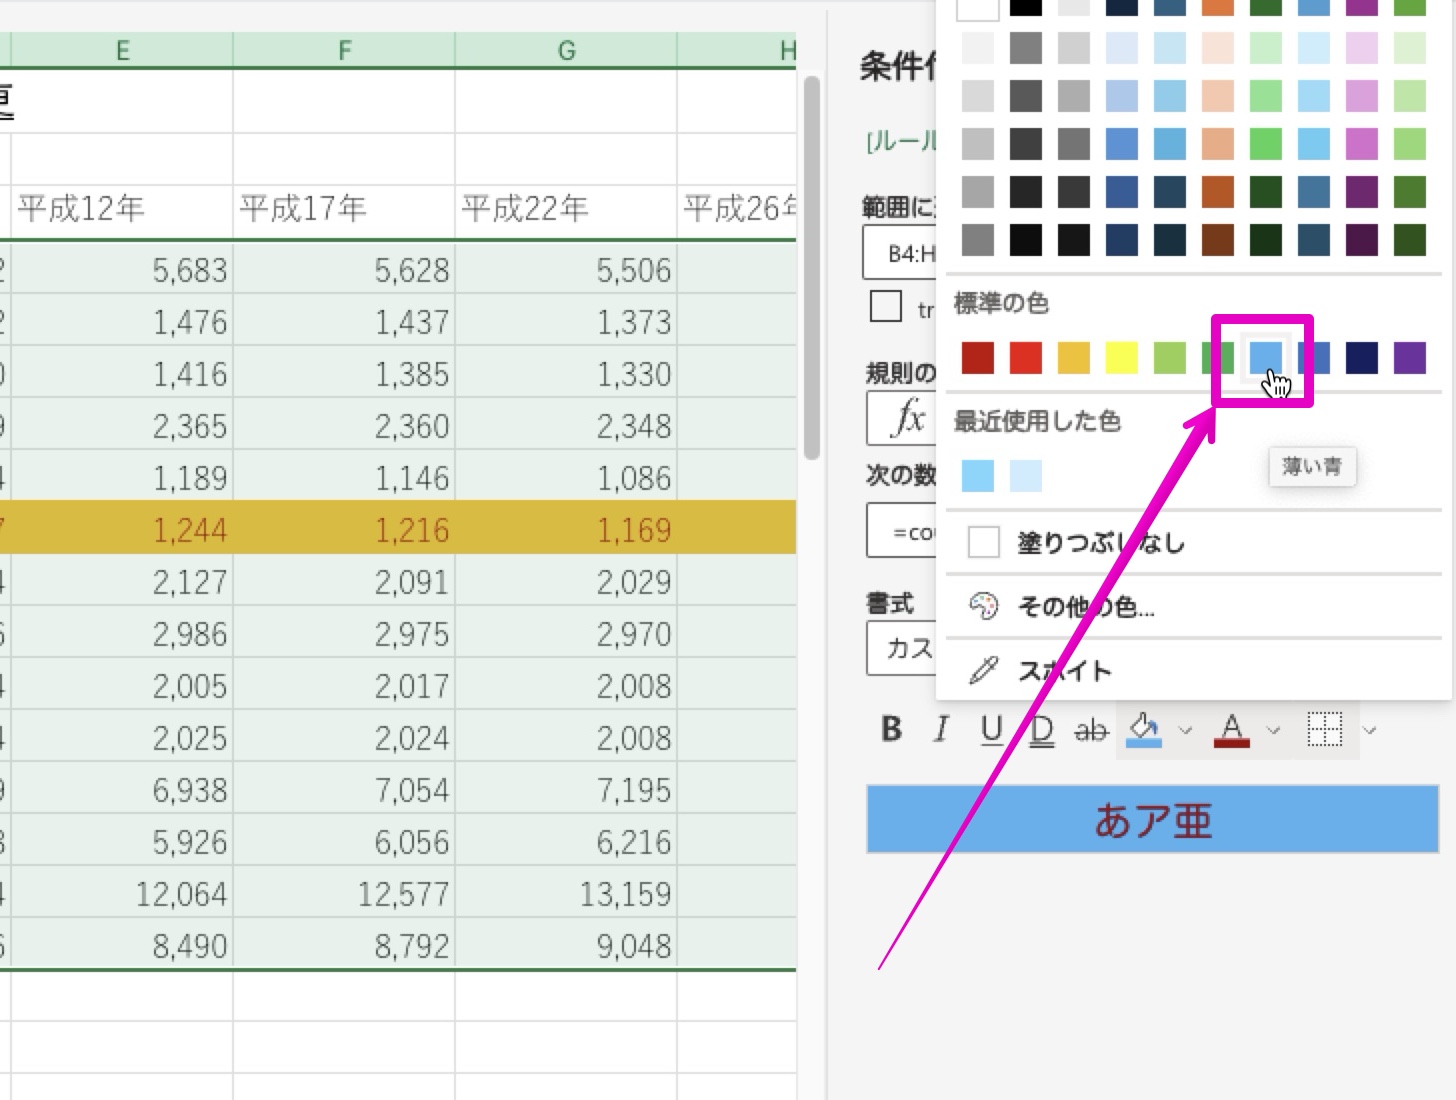Viewport: 1456px width, 1100px height.
Task: Select cell with value 1,437
Action: click(344, 321)
